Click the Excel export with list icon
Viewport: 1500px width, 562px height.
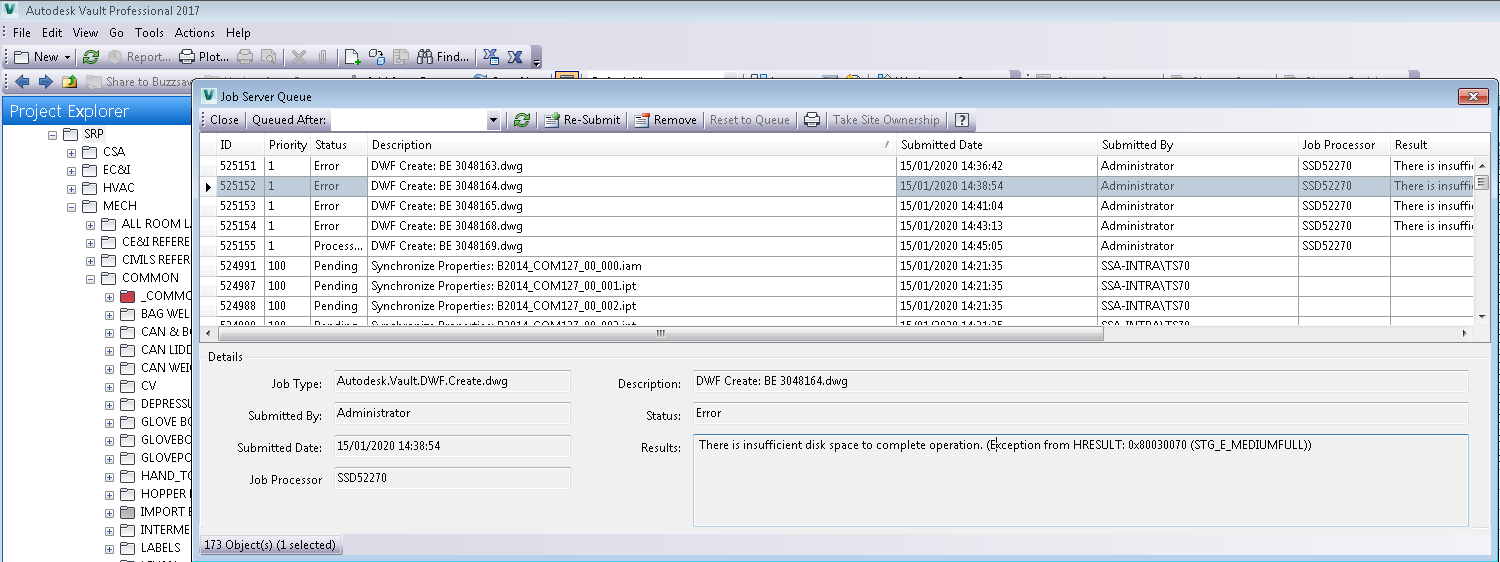(x=491, y=57)
